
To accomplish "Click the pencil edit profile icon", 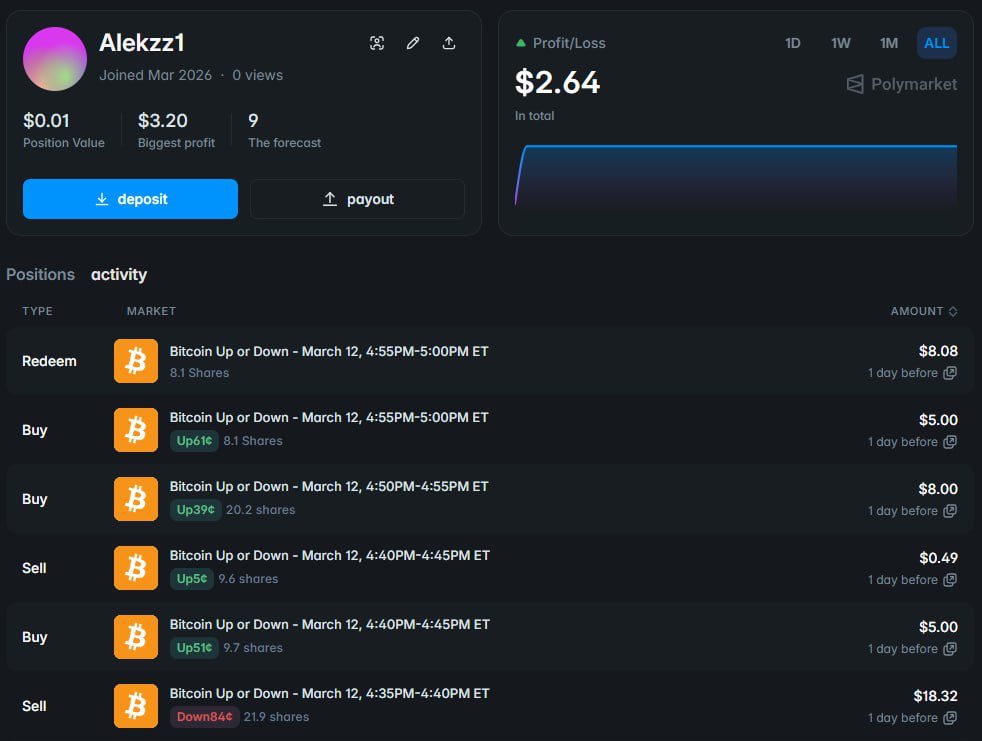I will click(x=413, y=43).
